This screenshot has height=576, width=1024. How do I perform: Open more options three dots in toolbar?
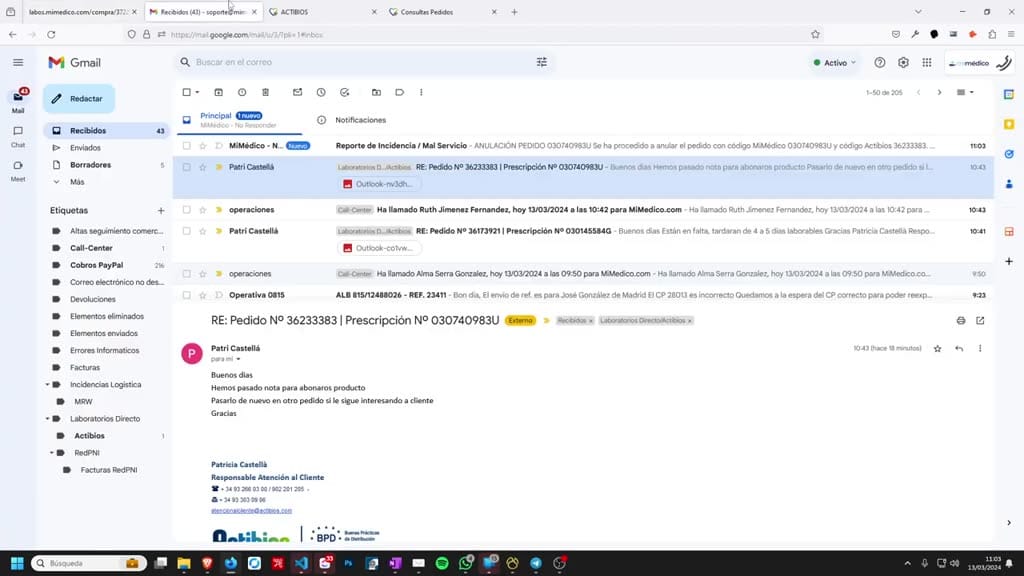pyautogui.click(x=421, y=93)
